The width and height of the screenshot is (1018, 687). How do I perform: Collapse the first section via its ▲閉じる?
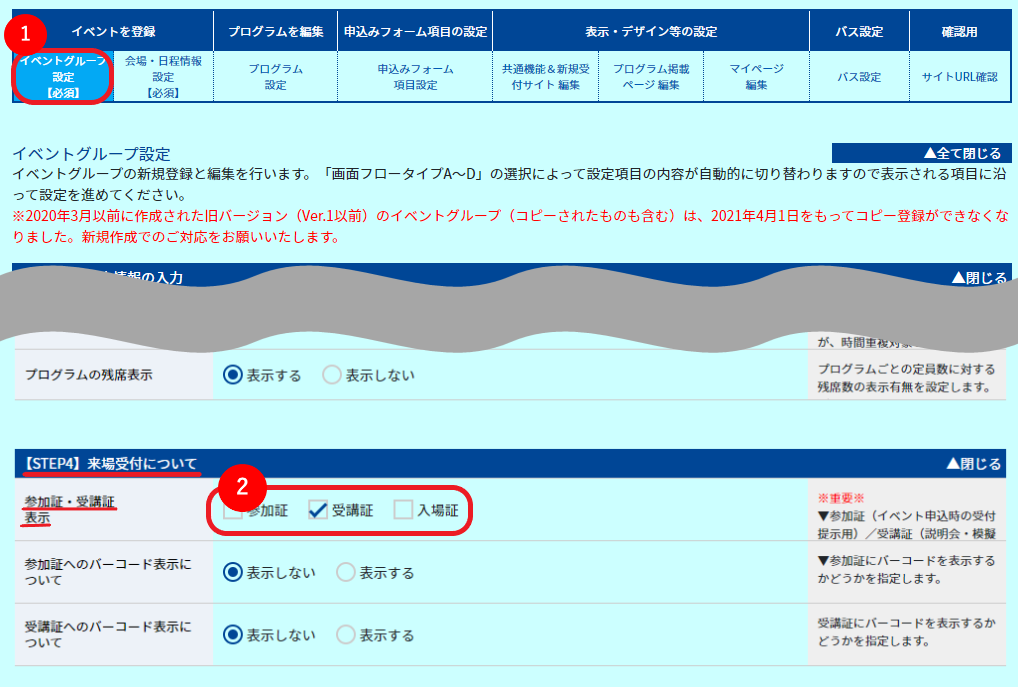[978, 278]
